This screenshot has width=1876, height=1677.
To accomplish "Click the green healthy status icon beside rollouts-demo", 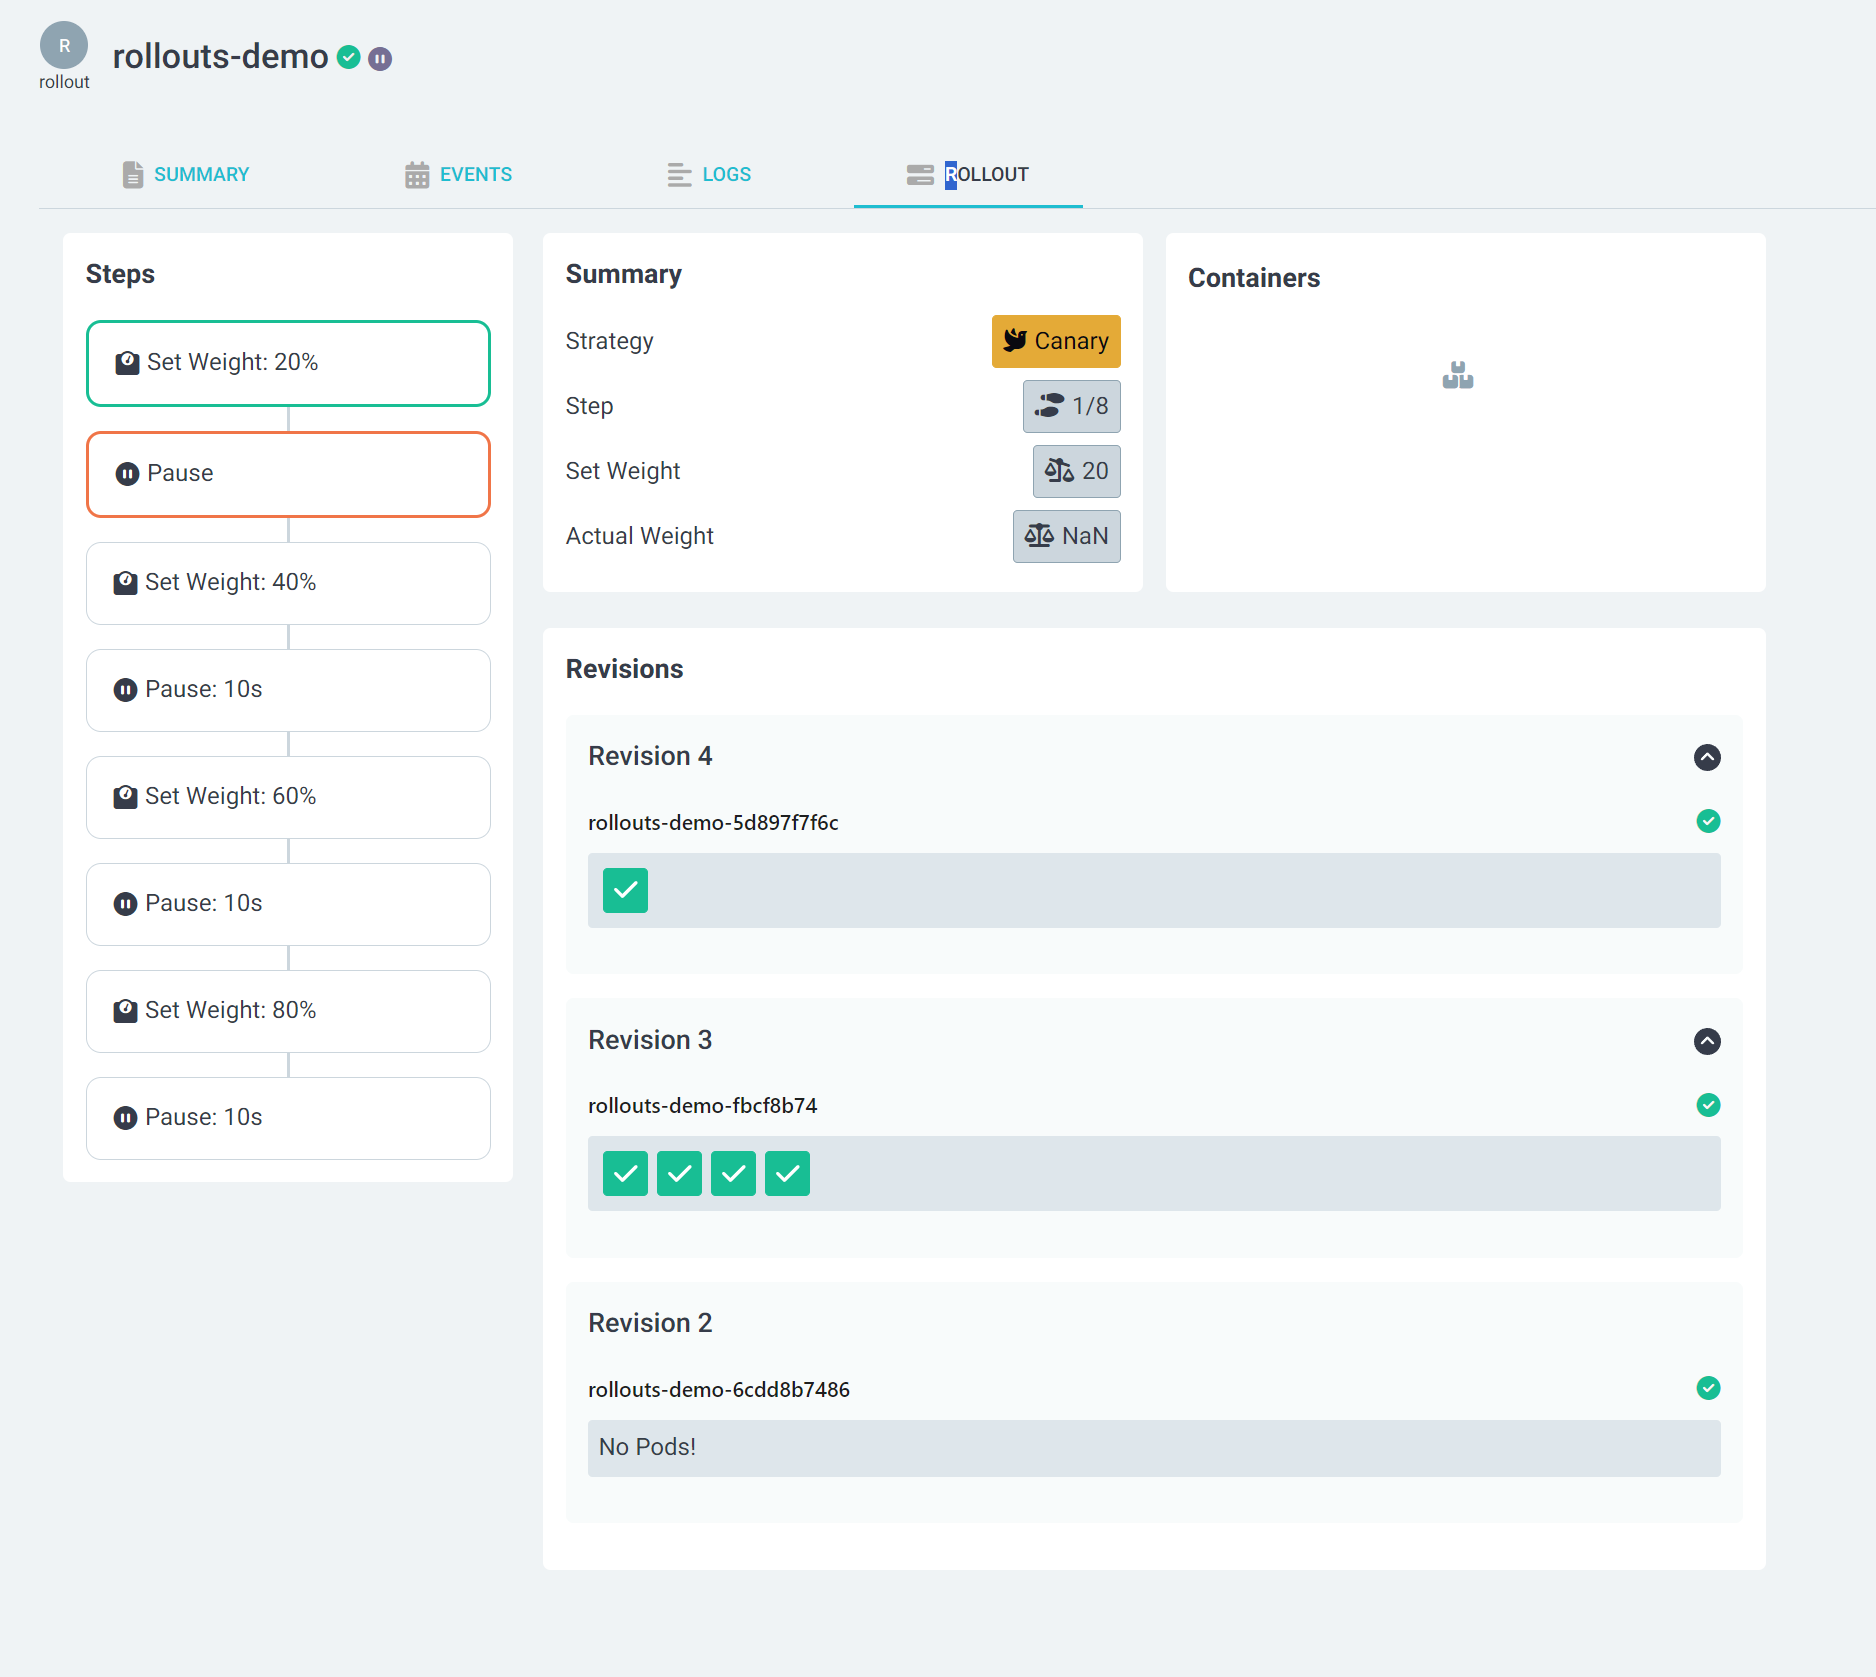I will coord(348,58).
